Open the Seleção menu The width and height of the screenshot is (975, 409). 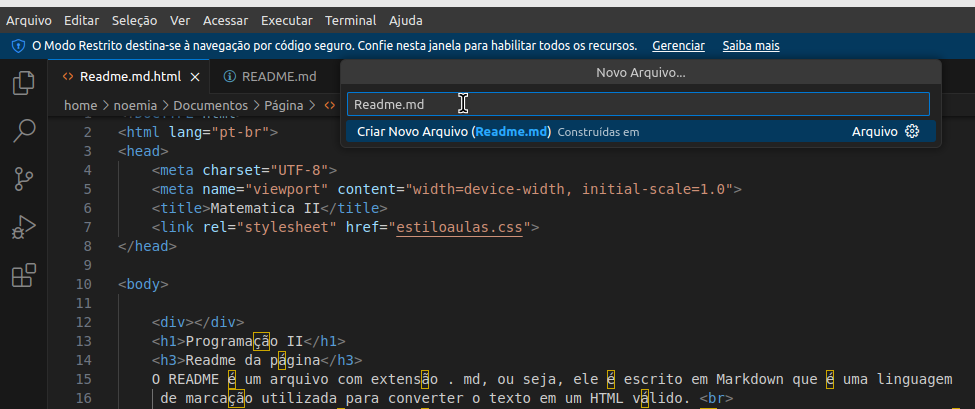pos(134,21)
